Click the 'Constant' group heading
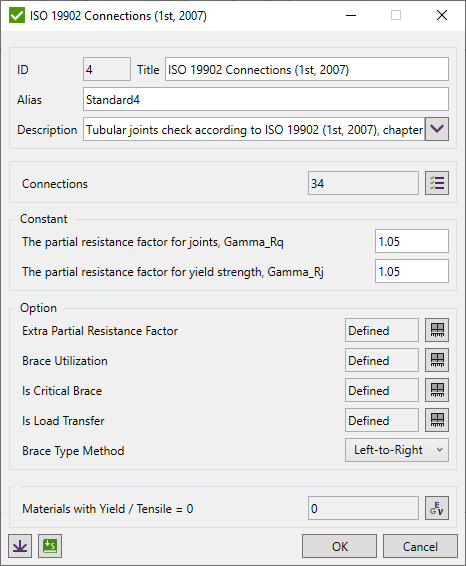This screenshot has width=466, height=566. pos(44,219)
